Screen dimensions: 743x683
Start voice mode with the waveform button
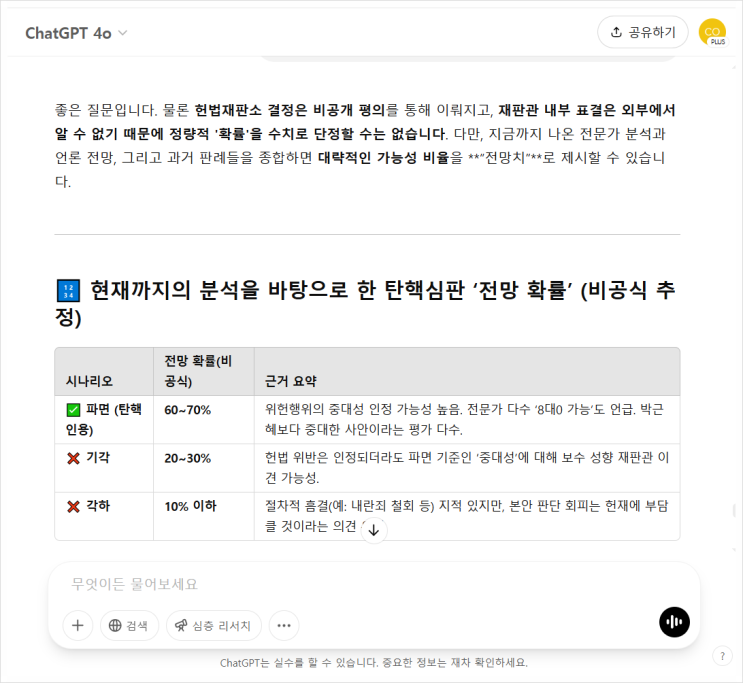[x=674, y=622]
